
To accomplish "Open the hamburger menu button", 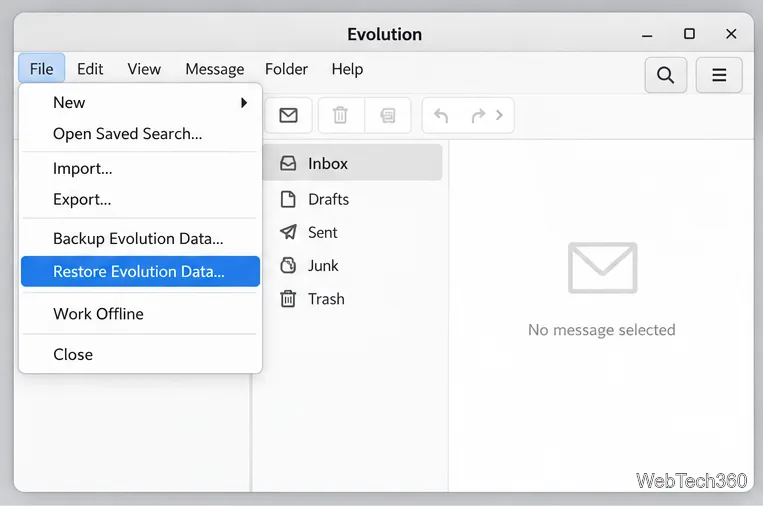I will (x=719, y=75).
